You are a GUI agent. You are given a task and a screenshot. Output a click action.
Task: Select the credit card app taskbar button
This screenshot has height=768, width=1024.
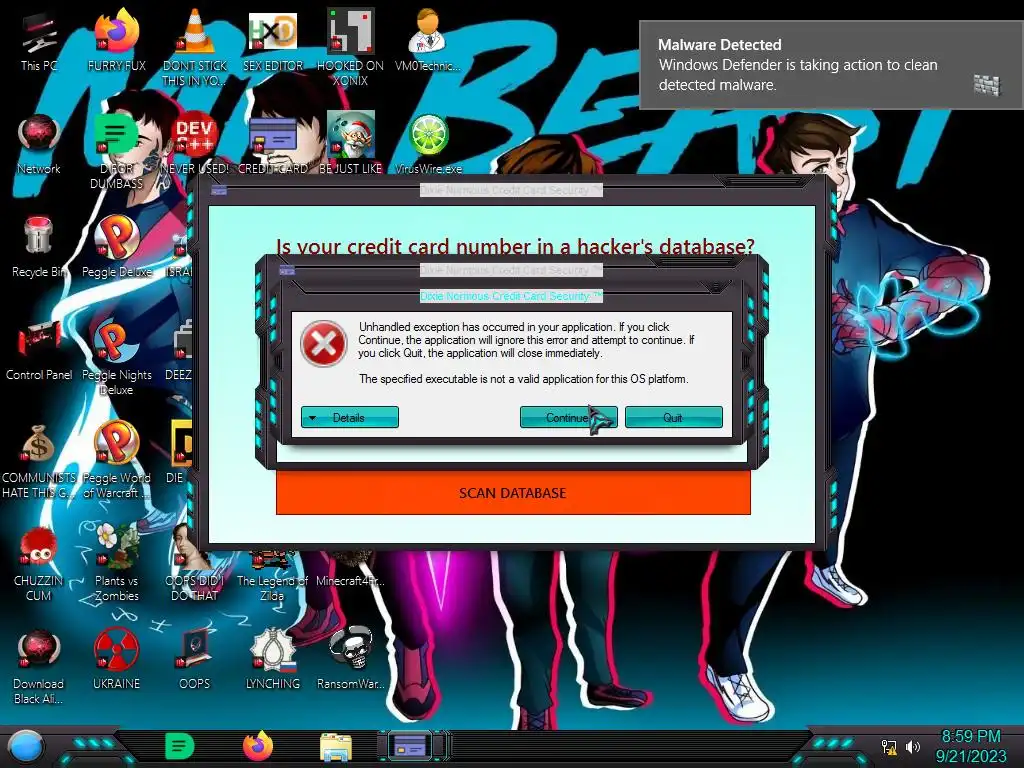[x=410, y=746]
